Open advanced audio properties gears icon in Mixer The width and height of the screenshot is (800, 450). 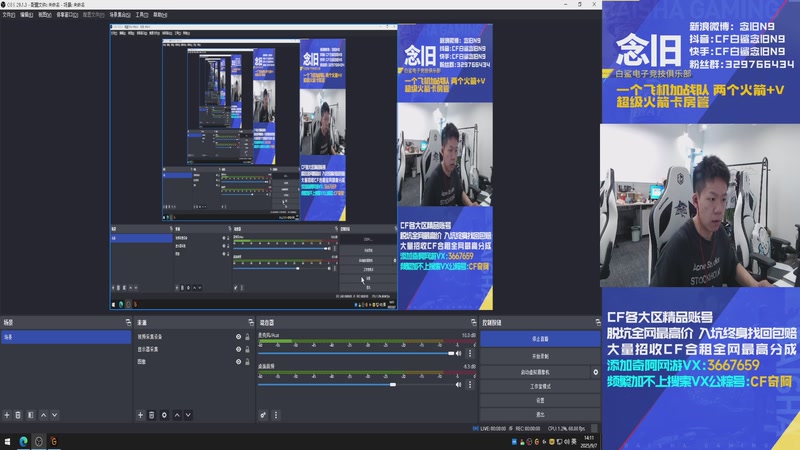pos(263,415)
